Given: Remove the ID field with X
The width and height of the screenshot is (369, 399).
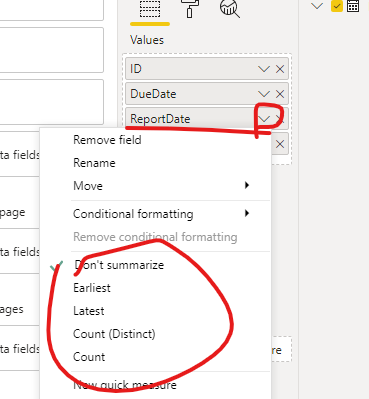Looking at the screenshot, I should 280,69.
